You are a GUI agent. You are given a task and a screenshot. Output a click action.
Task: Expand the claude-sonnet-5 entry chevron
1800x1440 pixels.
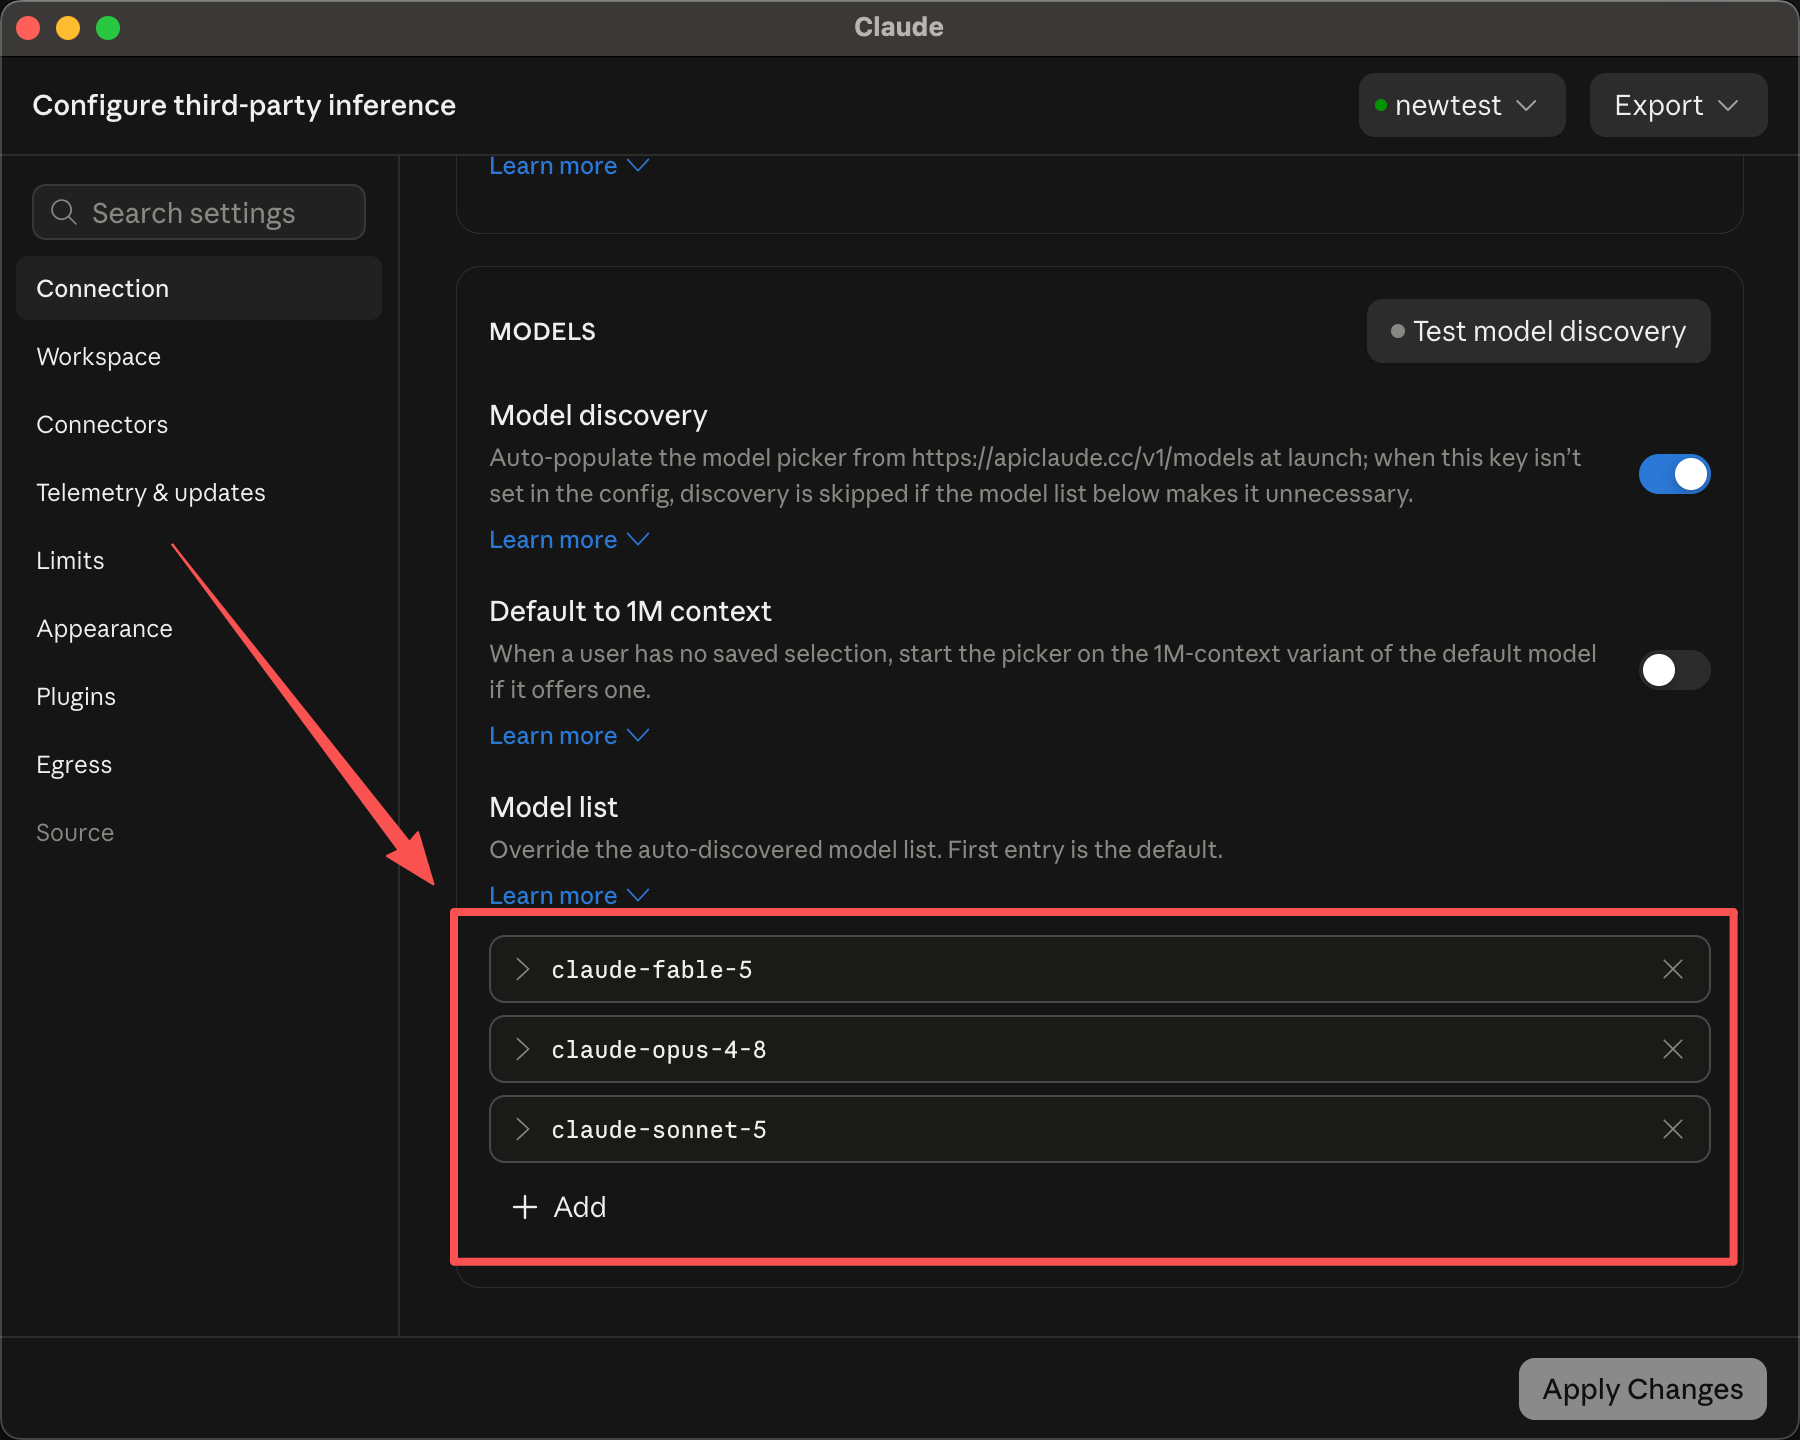pos(522,1129)
